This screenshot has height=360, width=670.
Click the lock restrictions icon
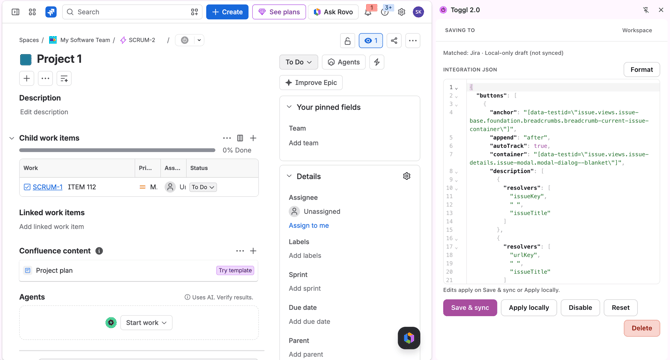click(347, 41)
